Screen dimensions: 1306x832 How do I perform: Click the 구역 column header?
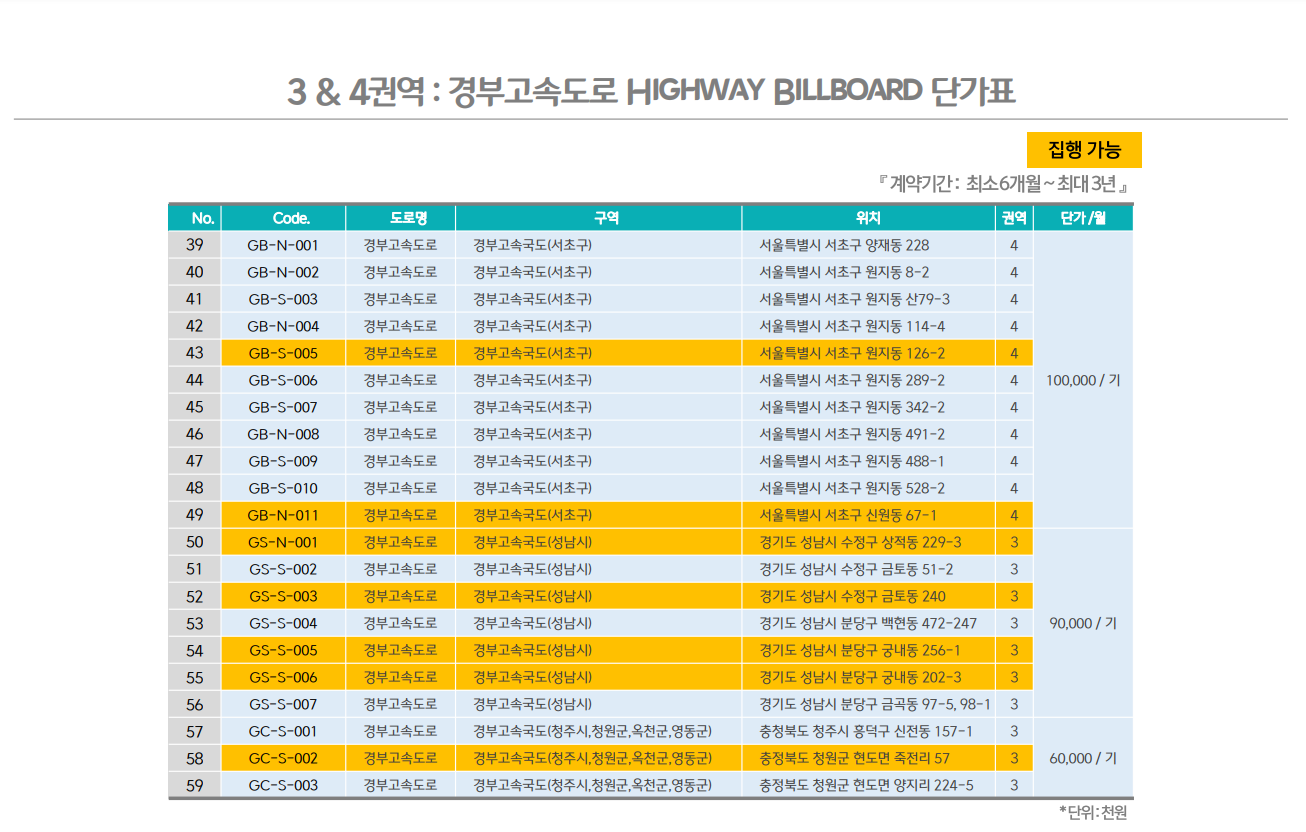599,218
